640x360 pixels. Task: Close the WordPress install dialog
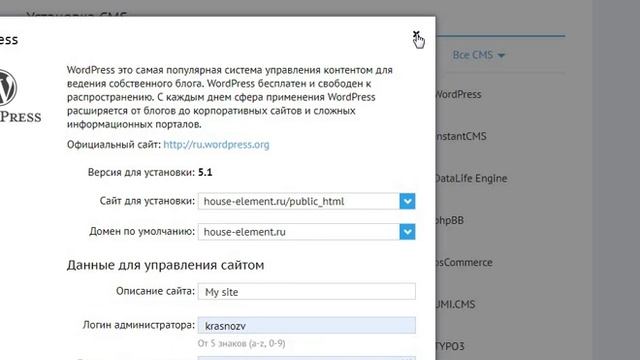[x=416, y=34]
